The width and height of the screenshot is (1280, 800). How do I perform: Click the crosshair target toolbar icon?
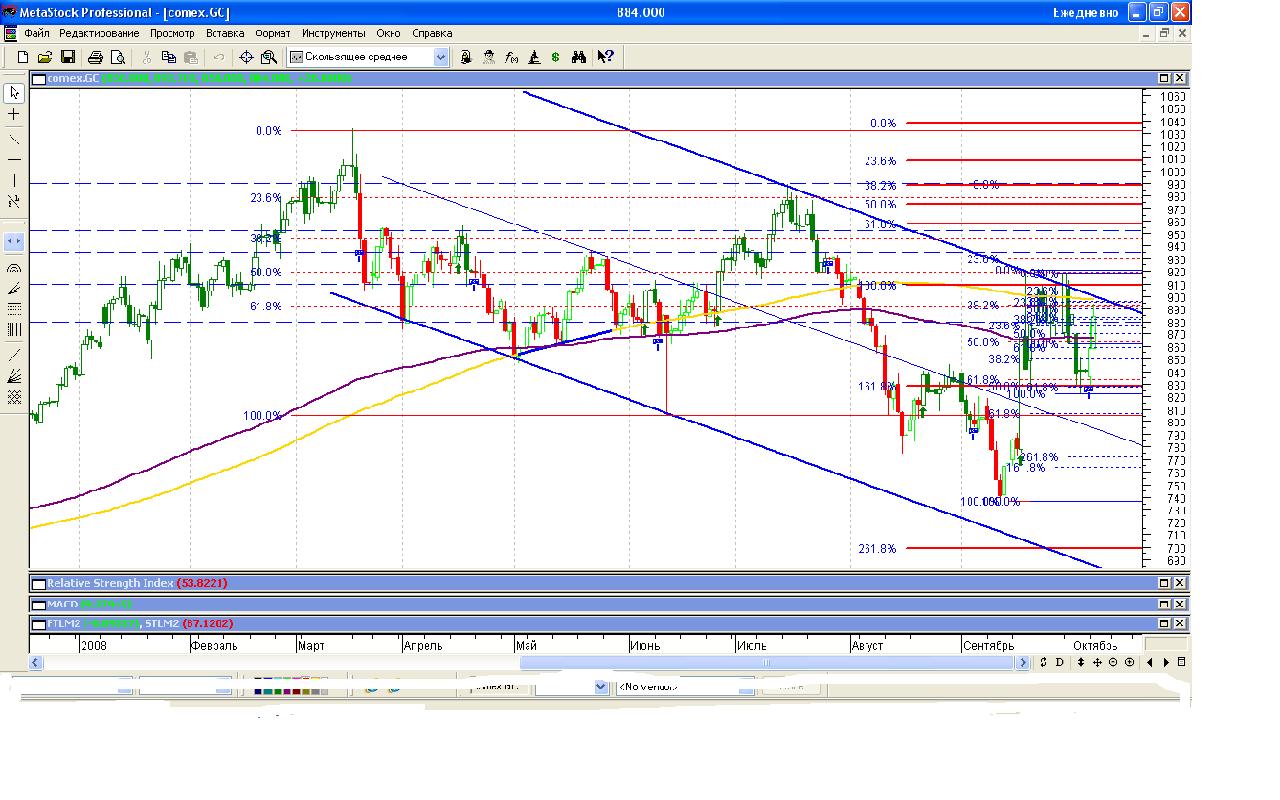pos(246,57)
